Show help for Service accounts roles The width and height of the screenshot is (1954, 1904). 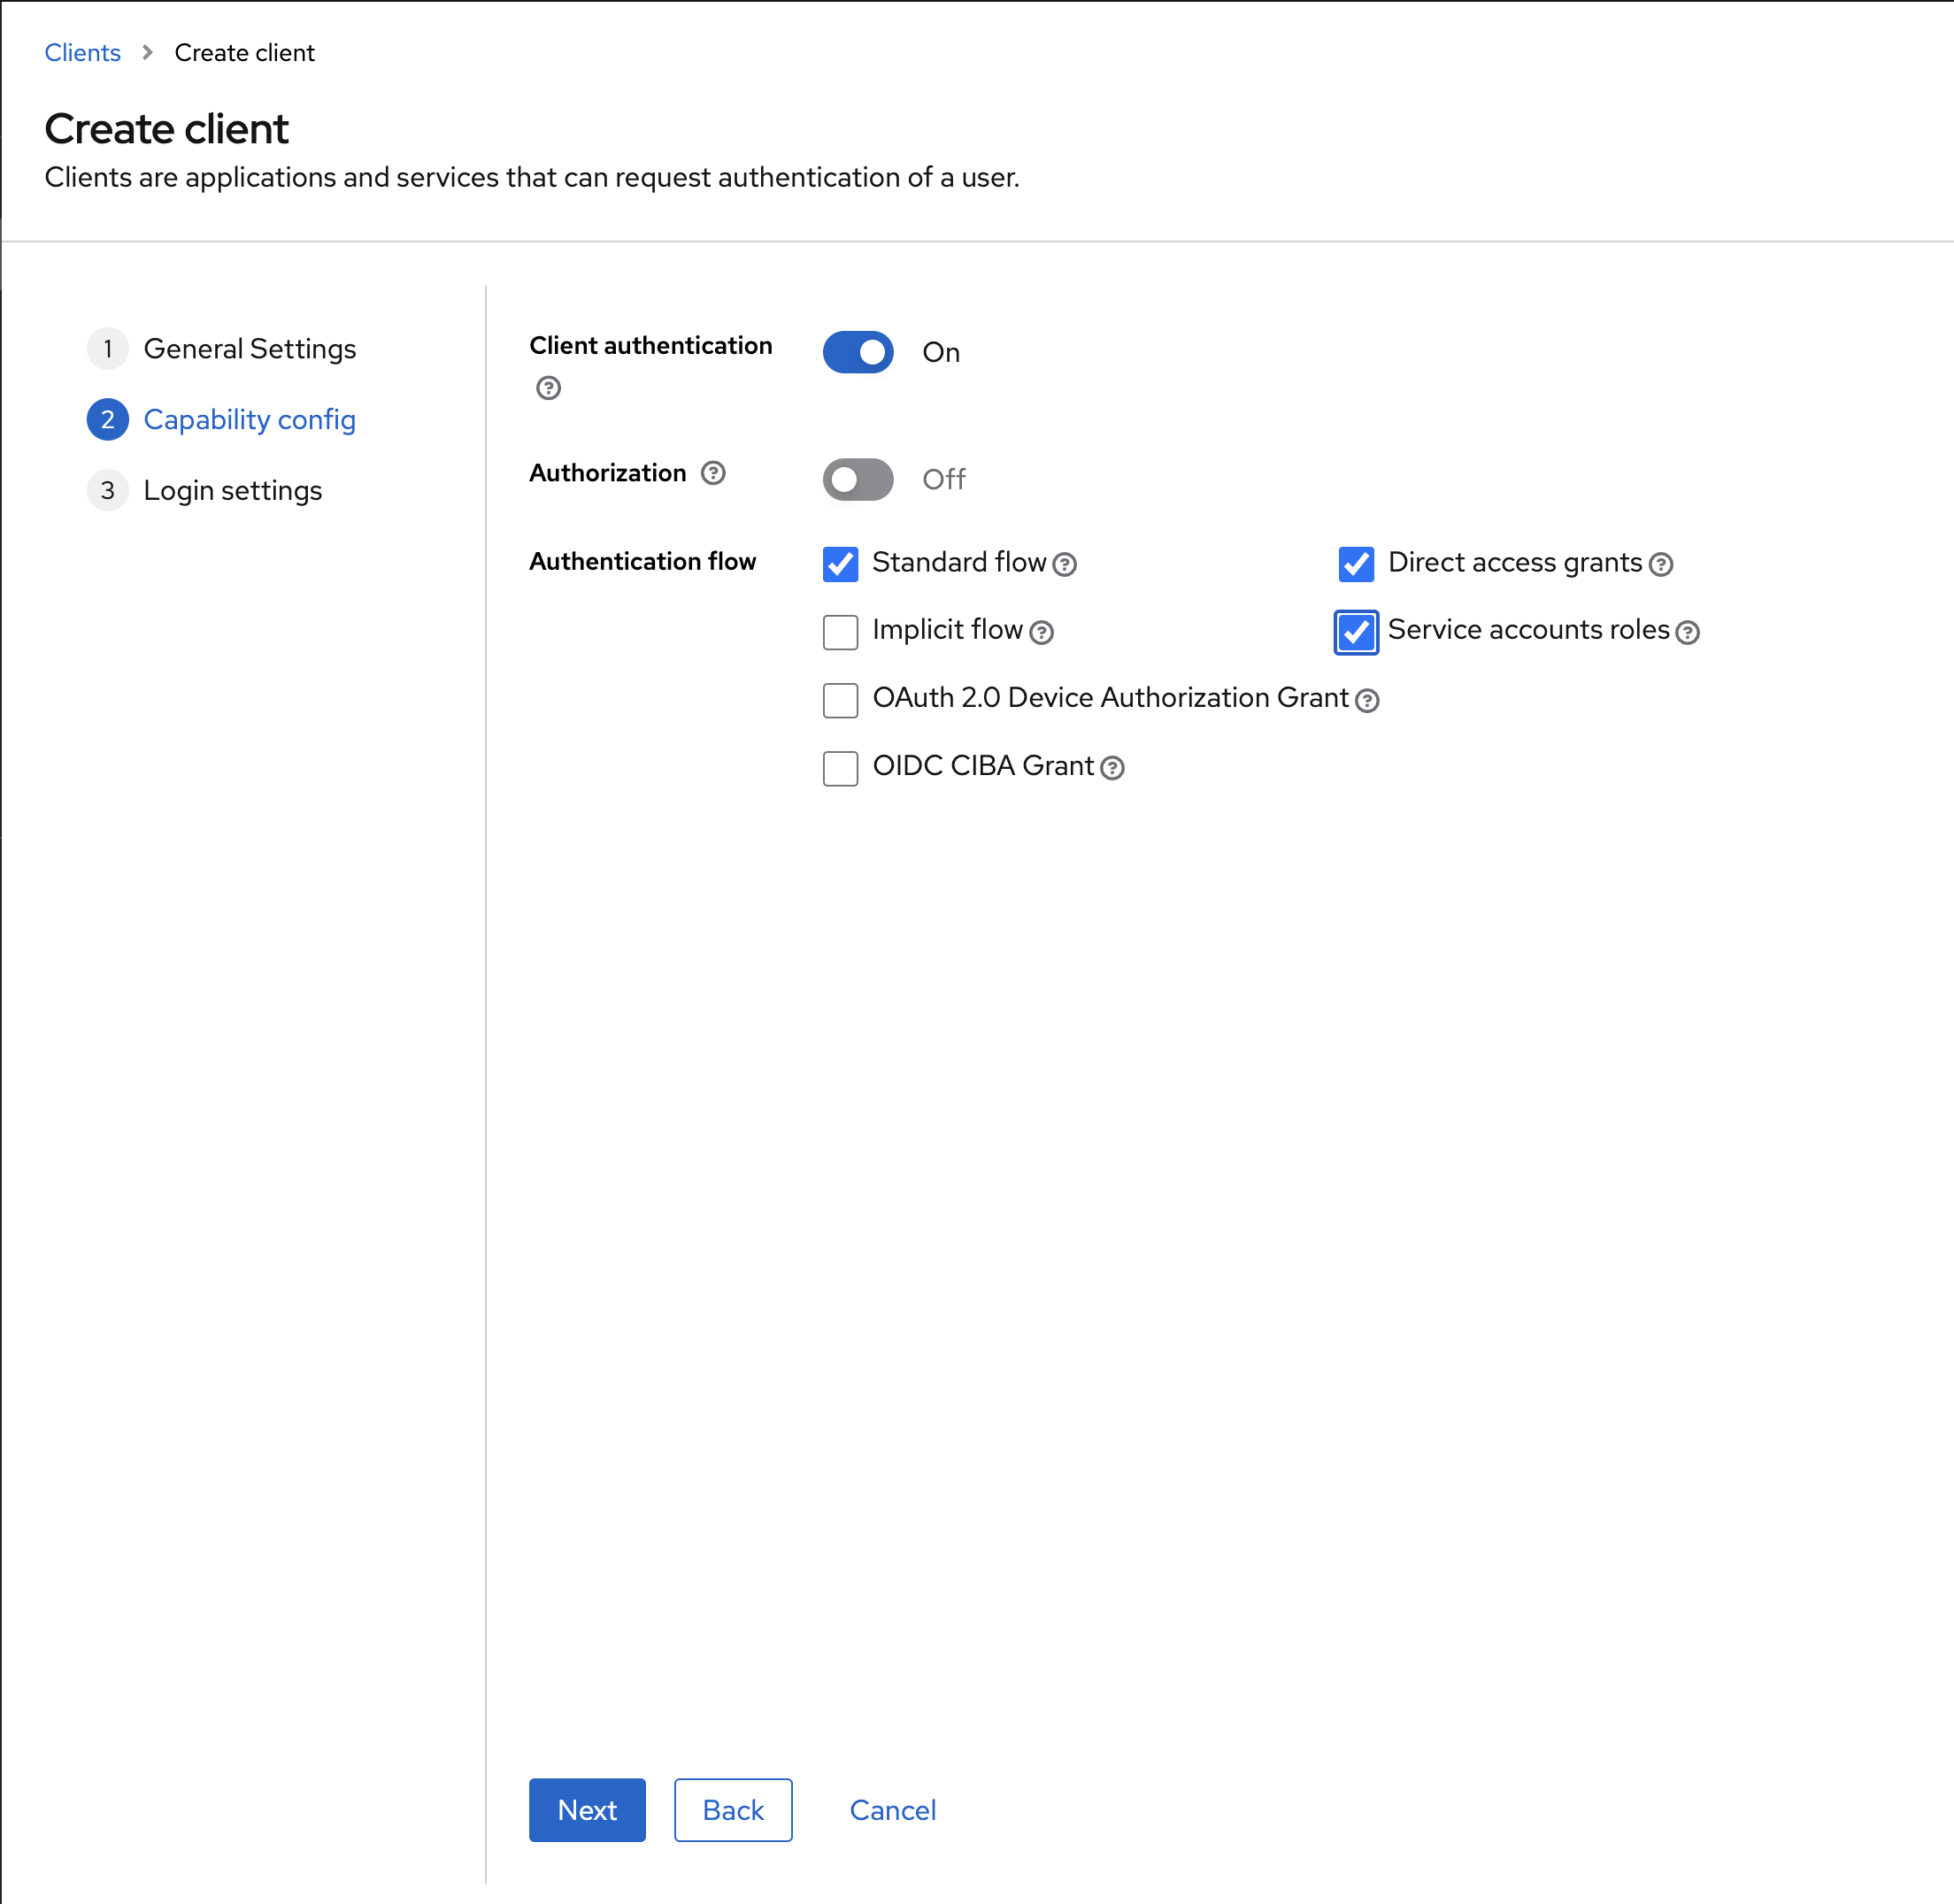[x=1687, y=632]
